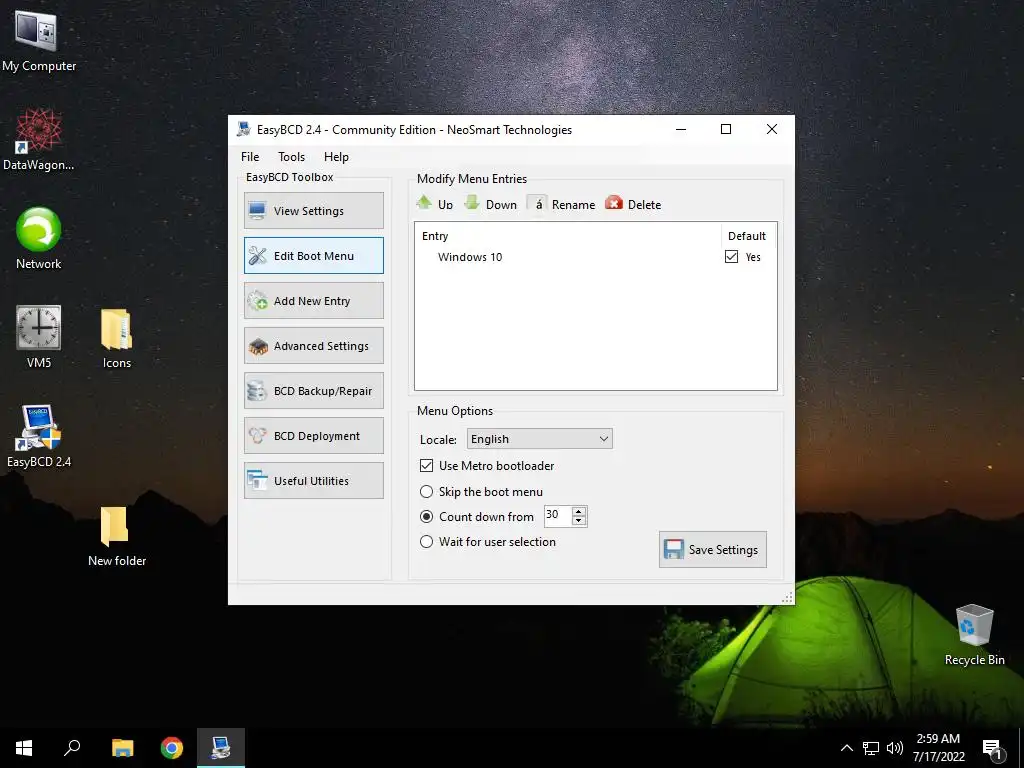
Task: Open File Explorer from taskbar
Action: click(x=122, y=748)
